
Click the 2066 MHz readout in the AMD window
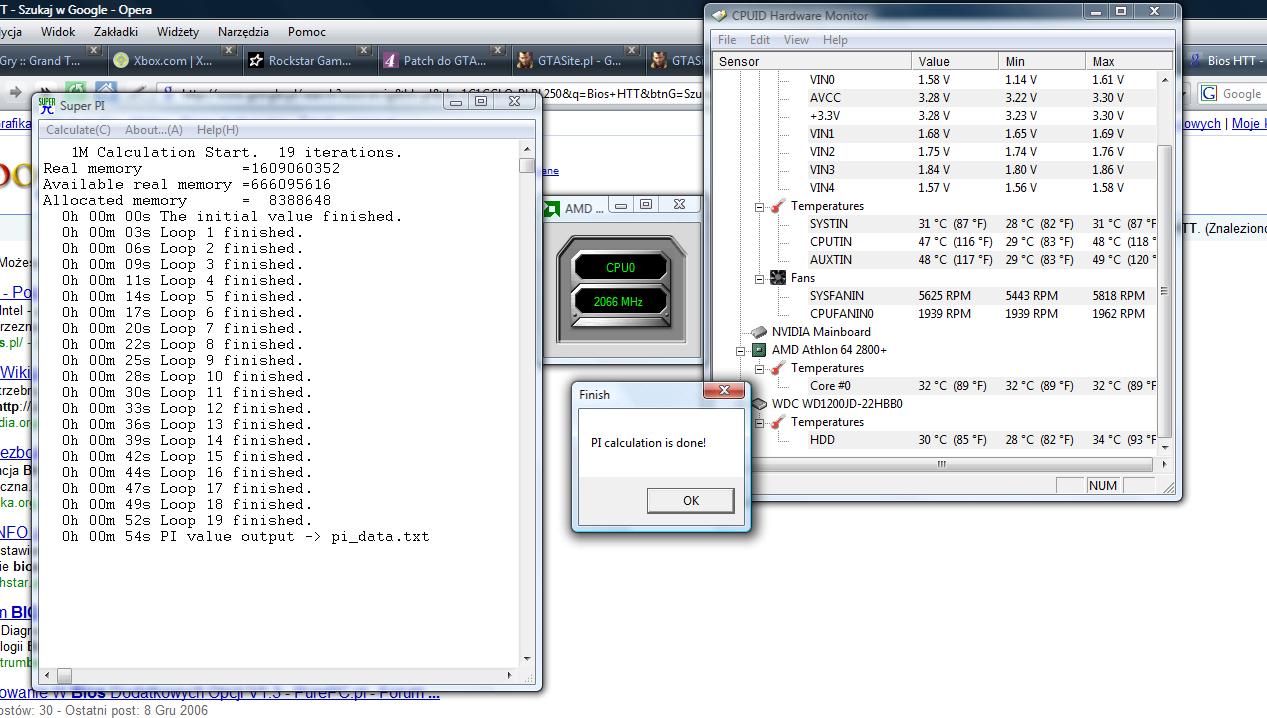click(x=620, y=301)
